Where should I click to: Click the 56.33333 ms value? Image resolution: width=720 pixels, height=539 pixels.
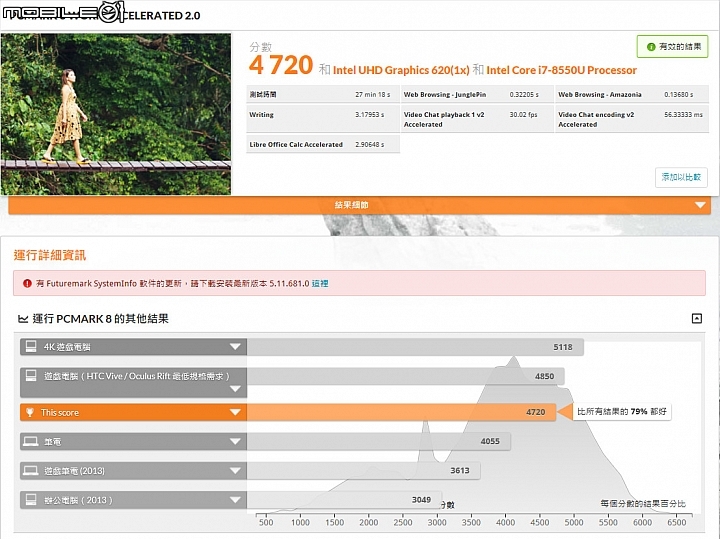point(683,115)
